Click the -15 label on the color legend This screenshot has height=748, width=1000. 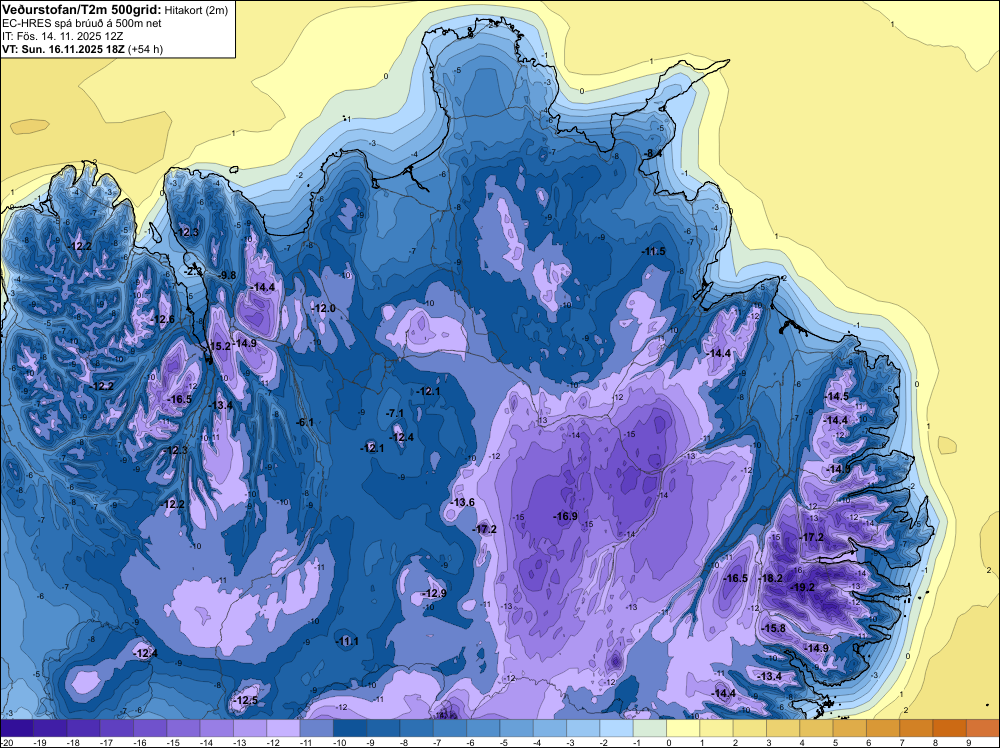click(173, 742)
